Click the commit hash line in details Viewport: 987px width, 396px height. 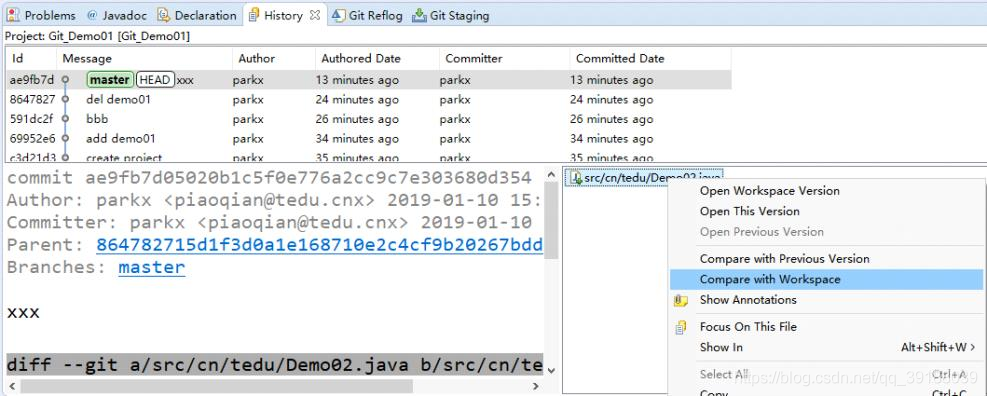269,178
